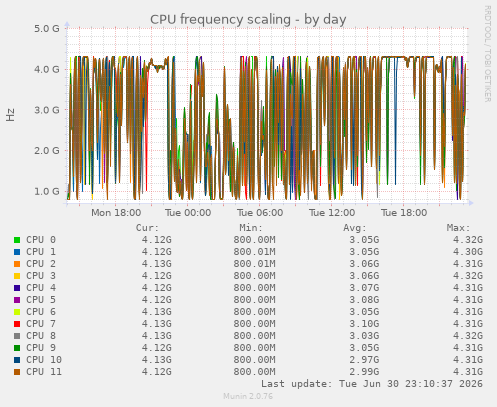Click the 'CPU 4' legend label

click(x=41, y=288)
